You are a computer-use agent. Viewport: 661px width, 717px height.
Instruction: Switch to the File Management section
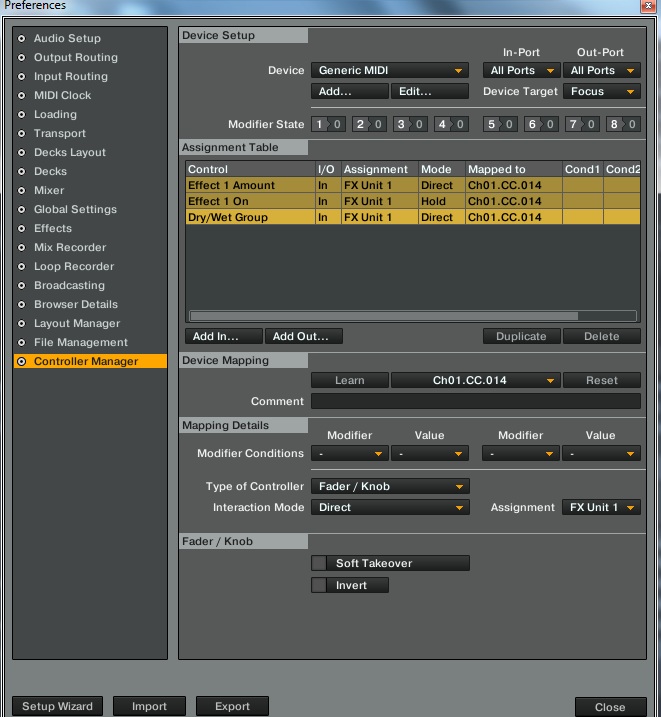coord(81,342)
